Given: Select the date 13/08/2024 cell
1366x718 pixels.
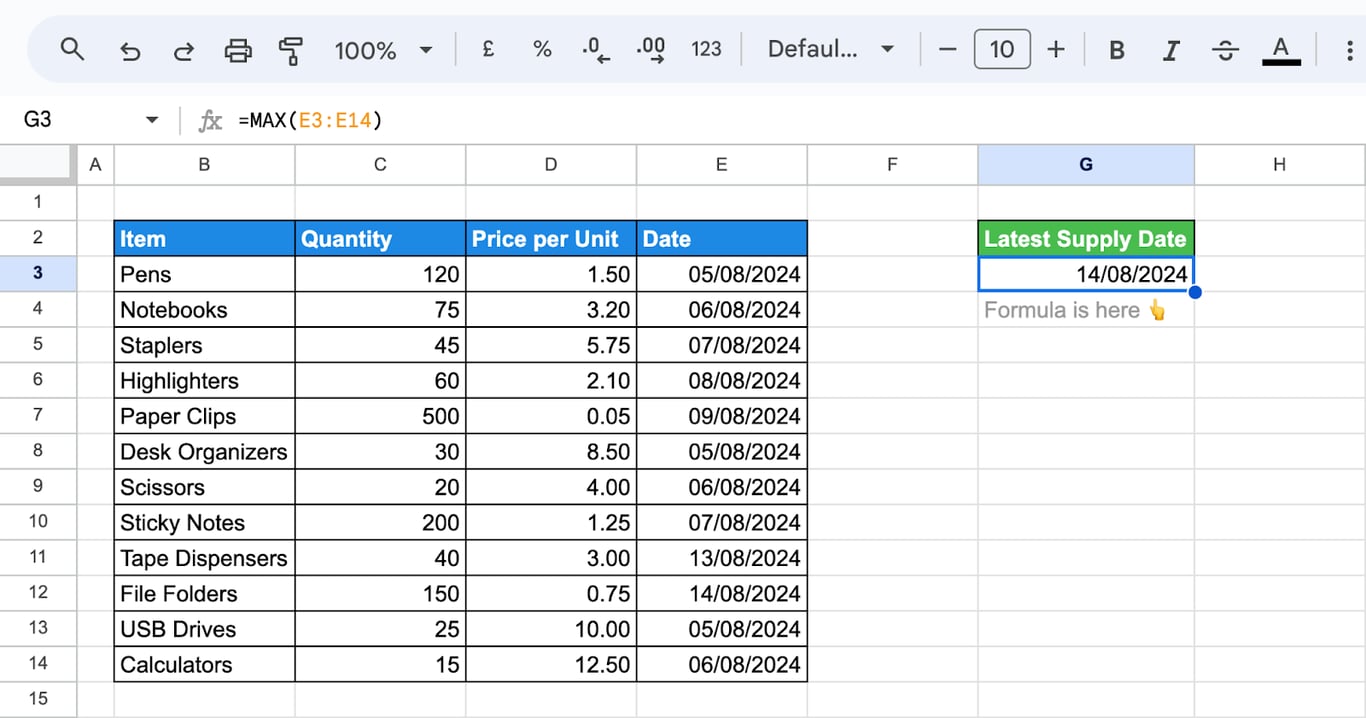Looking at the screenshot, I should (x=722, y=558).
